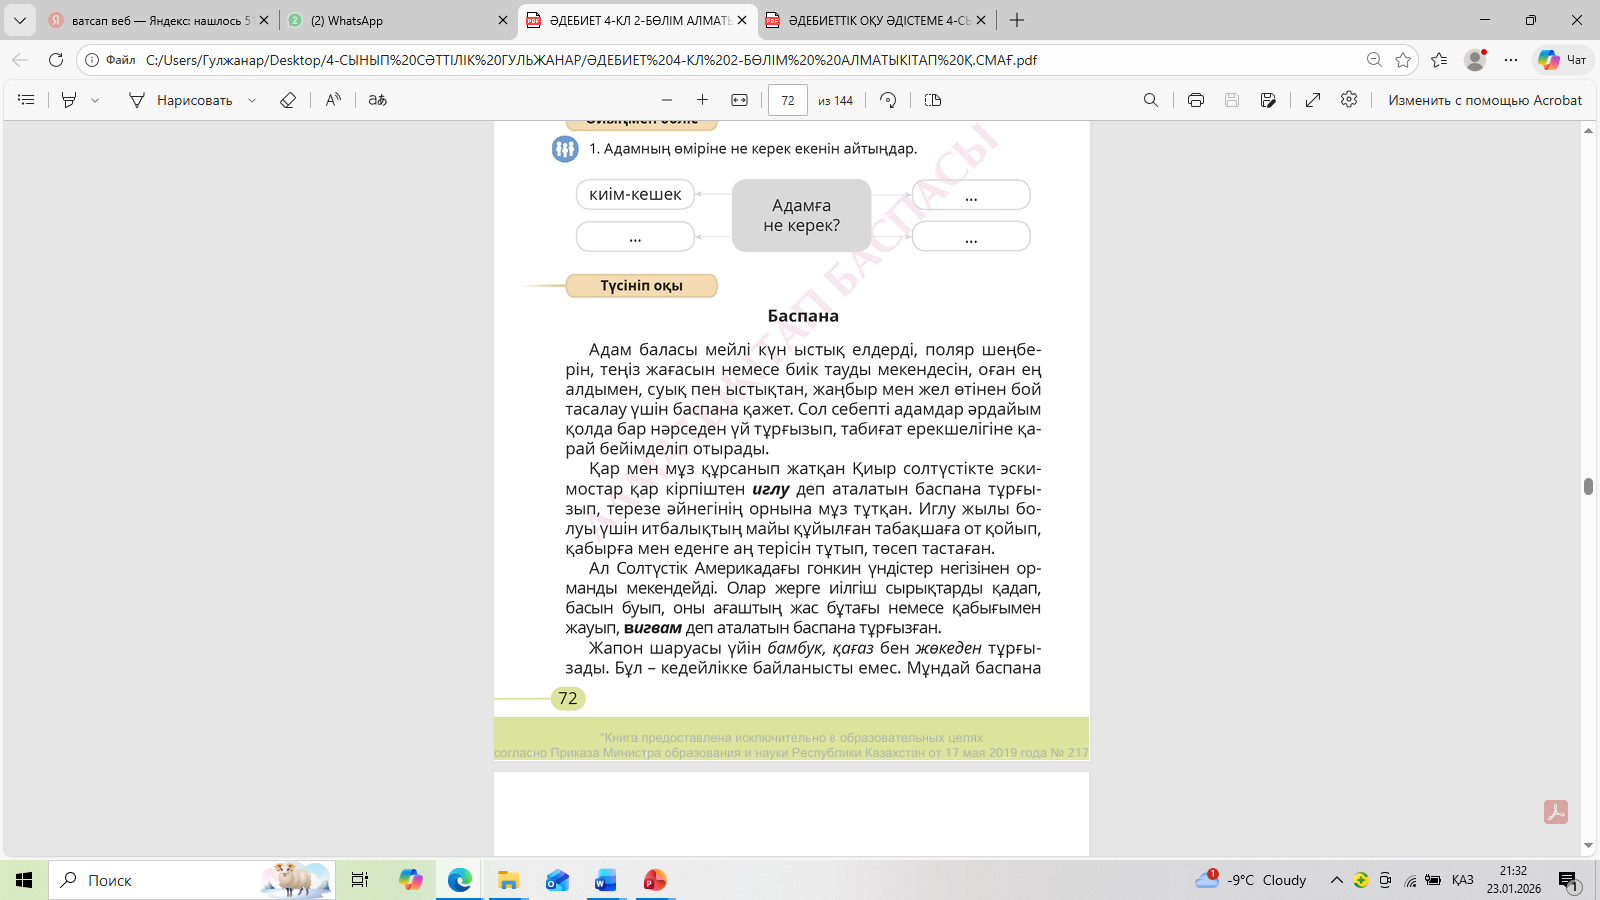The image size is (1600, 900).
Task: Open the favorites list
Action: coord(1439,60)
